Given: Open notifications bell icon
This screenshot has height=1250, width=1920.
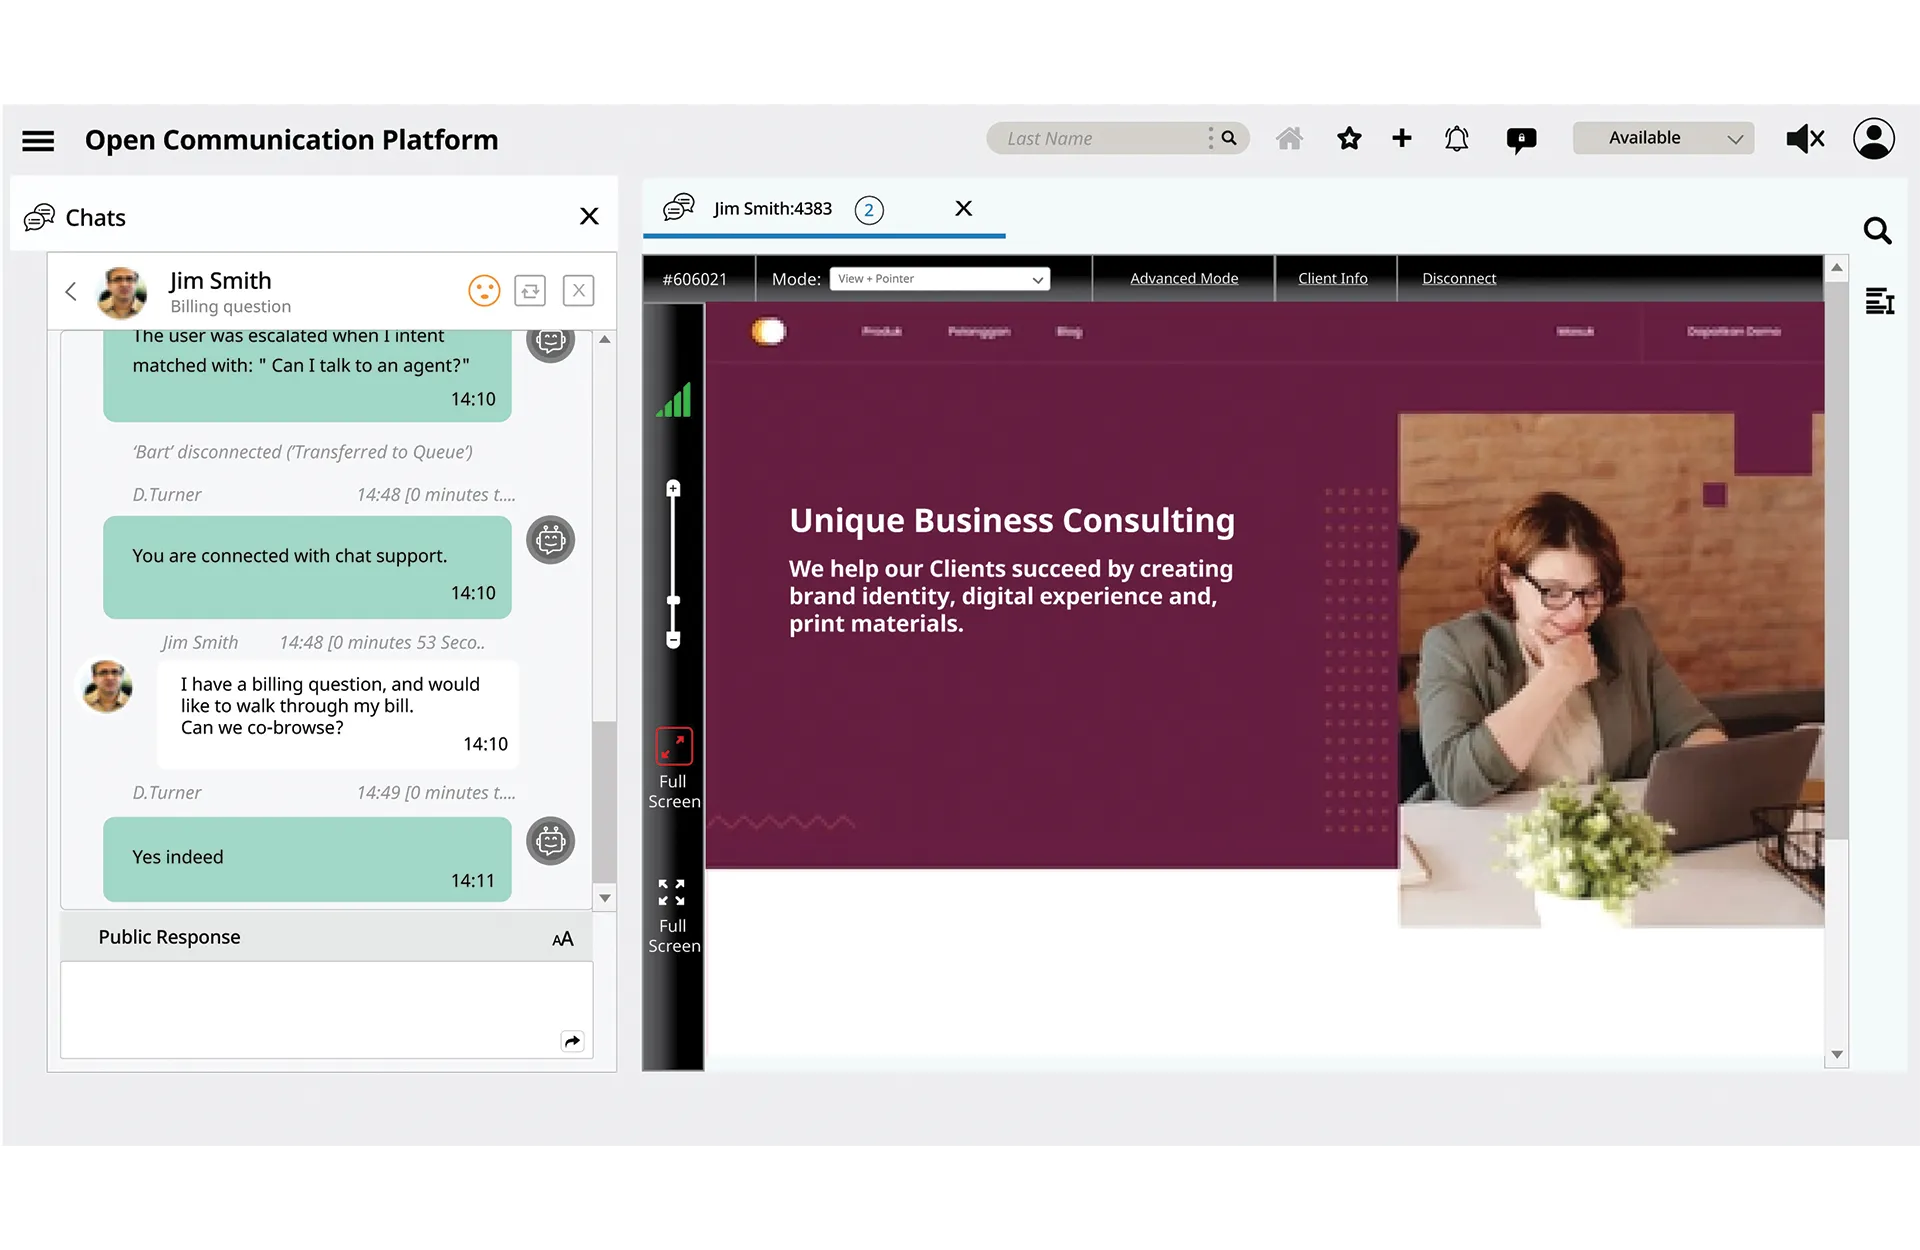Looking at the screenshot, I should [1456, 139].
